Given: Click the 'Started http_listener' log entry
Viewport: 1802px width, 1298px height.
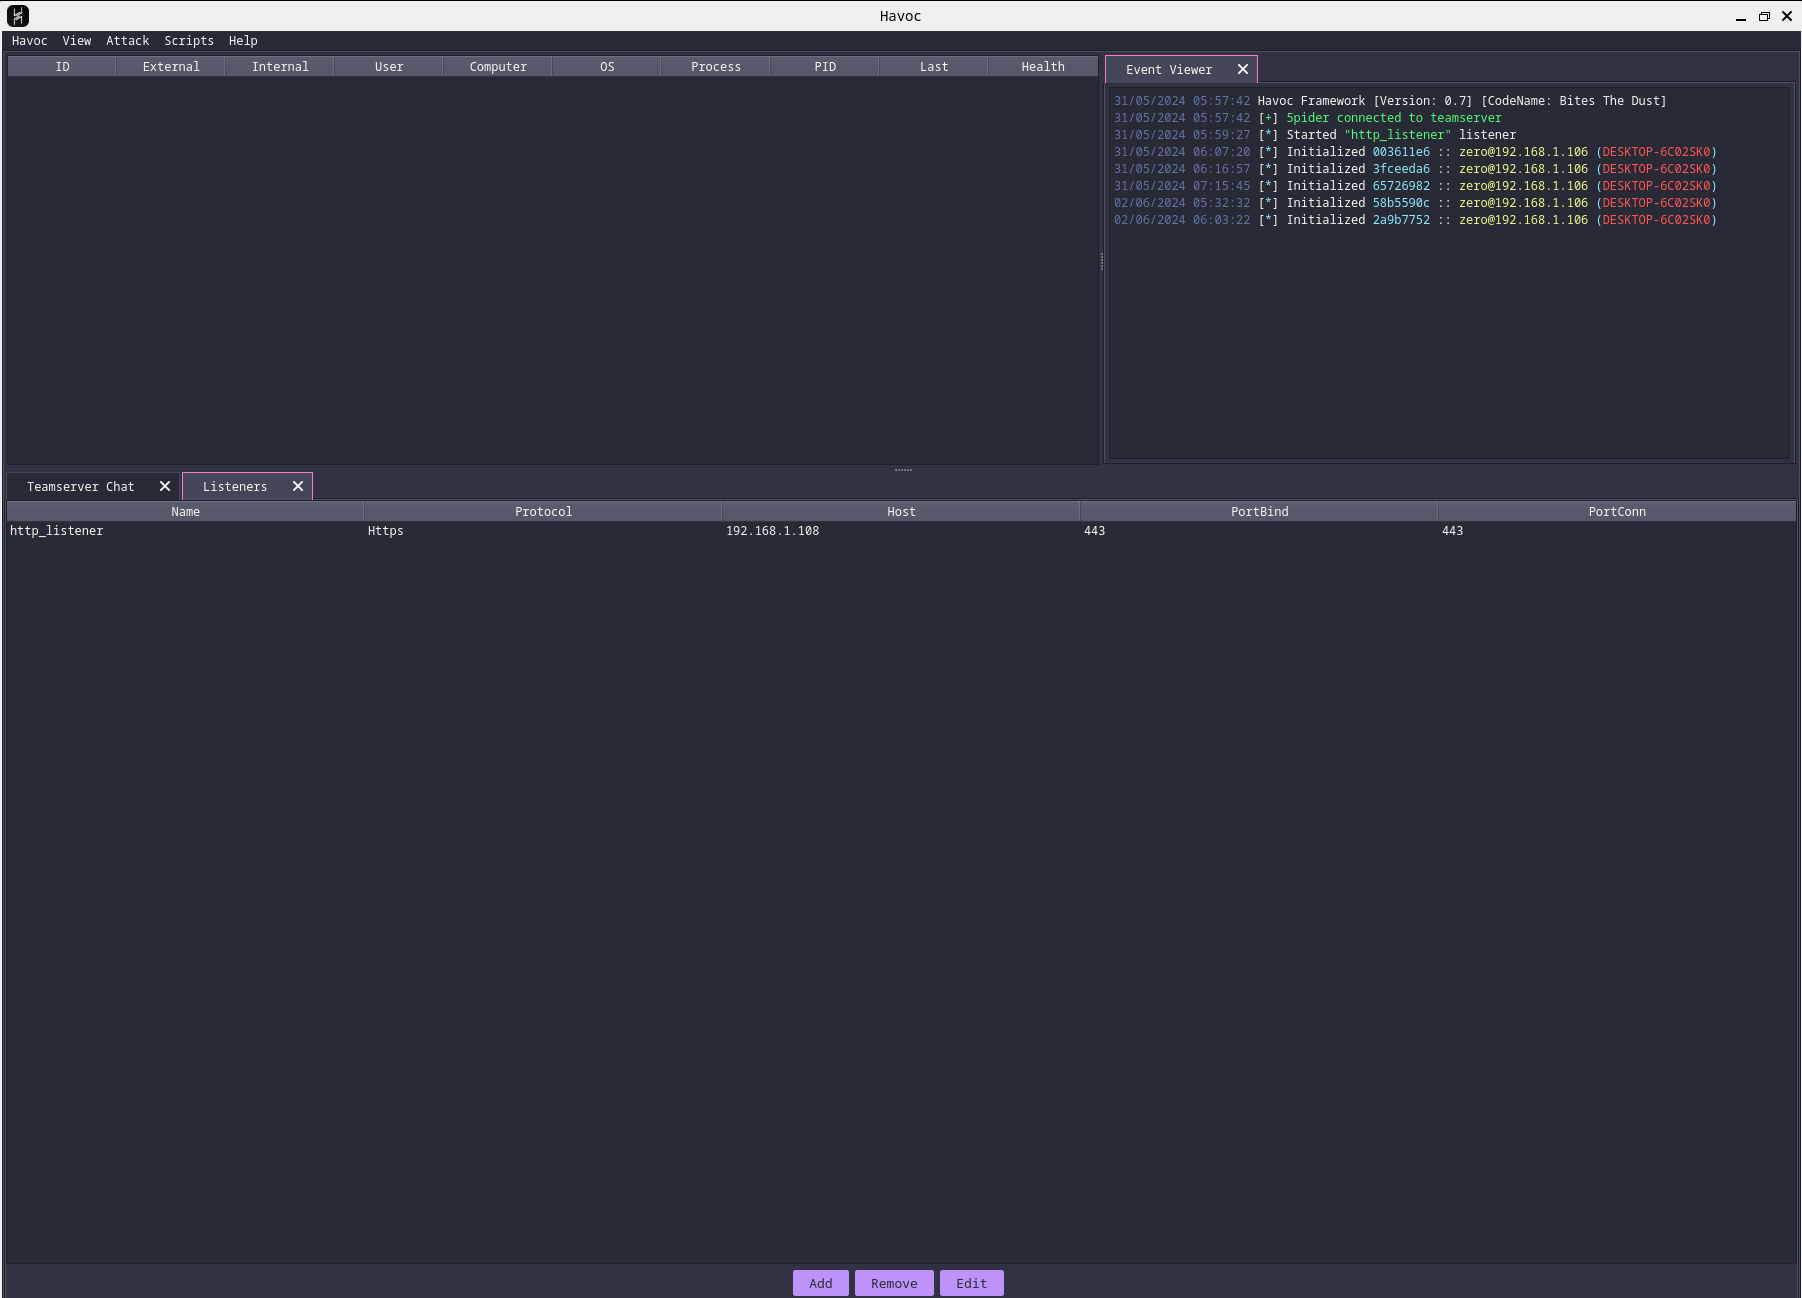Looking at the screenshot, I should (x=1315, y=135).
